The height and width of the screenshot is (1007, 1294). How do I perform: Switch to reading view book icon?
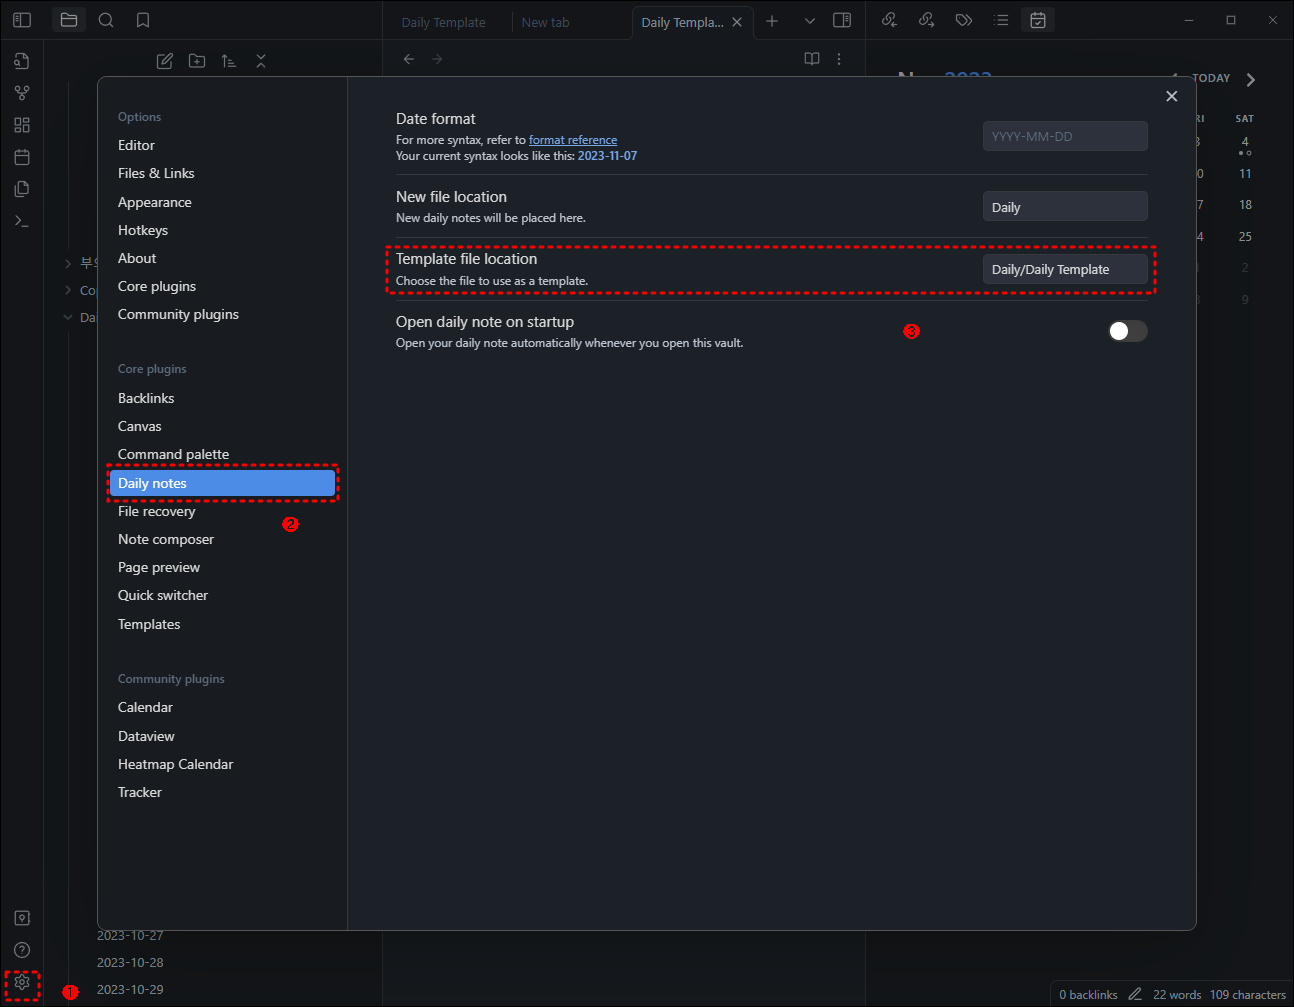pos(812,59)
